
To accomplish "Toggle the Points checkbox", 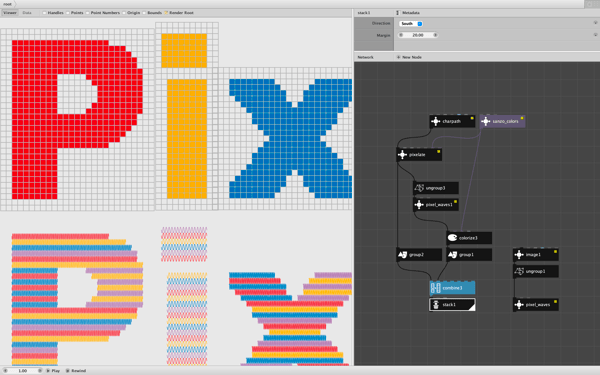I will pyautogui.click(x=68, y=13).
